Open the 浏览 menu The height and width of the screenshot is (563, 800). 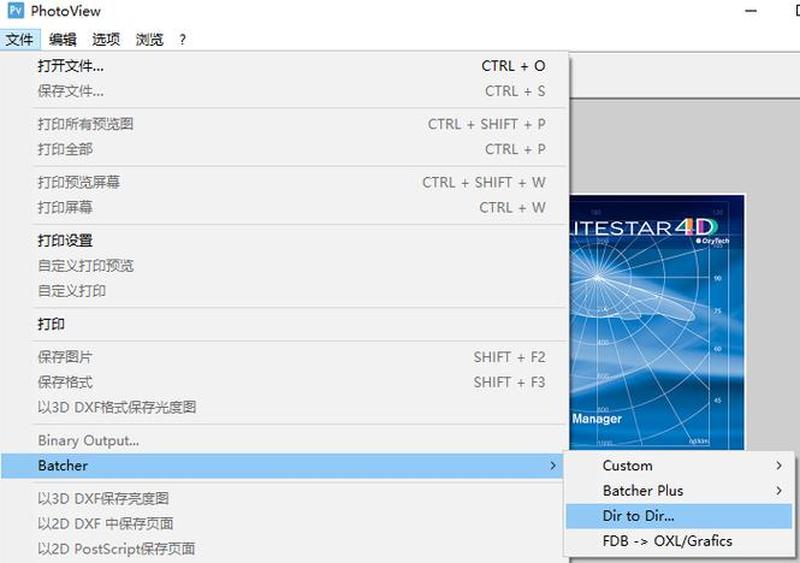[149, 39]
